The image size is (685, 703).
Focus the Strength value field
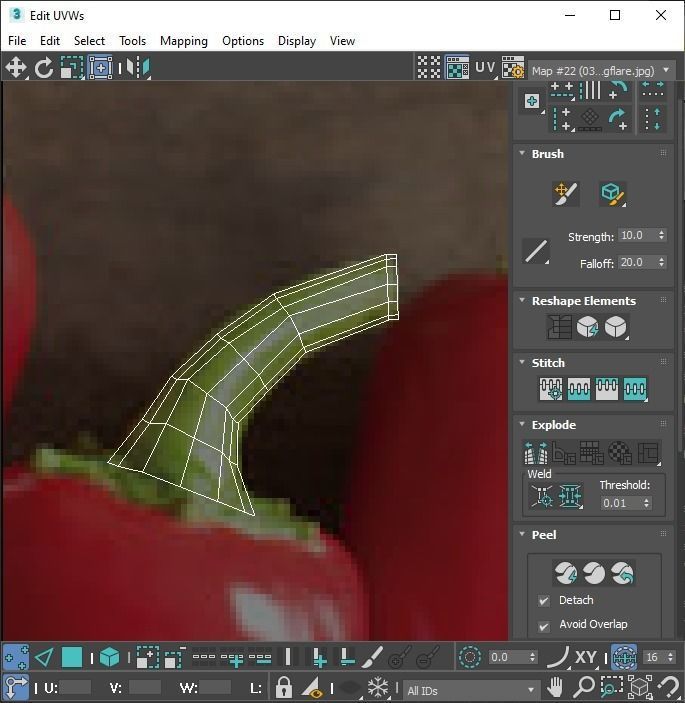(637, 235)
